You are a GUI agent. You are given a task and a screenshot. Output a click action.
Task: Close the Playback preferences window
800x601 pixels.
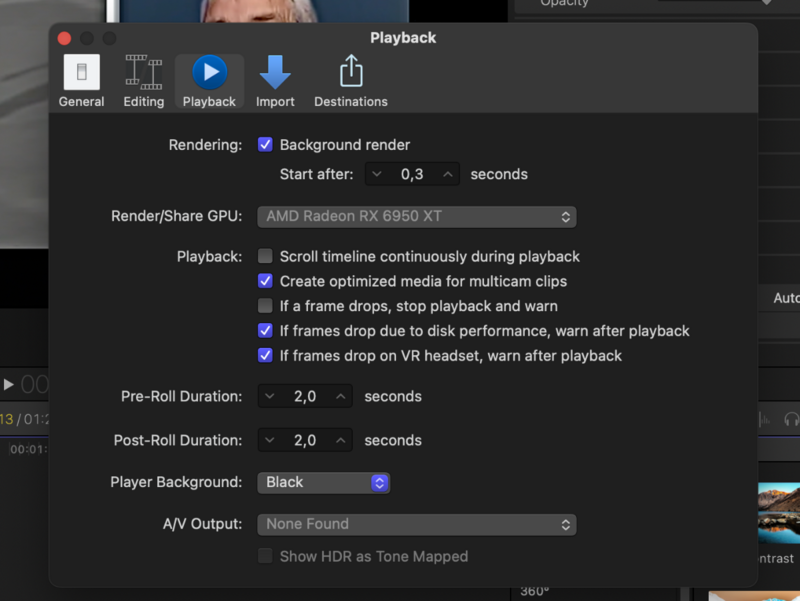tap(64, 38)
